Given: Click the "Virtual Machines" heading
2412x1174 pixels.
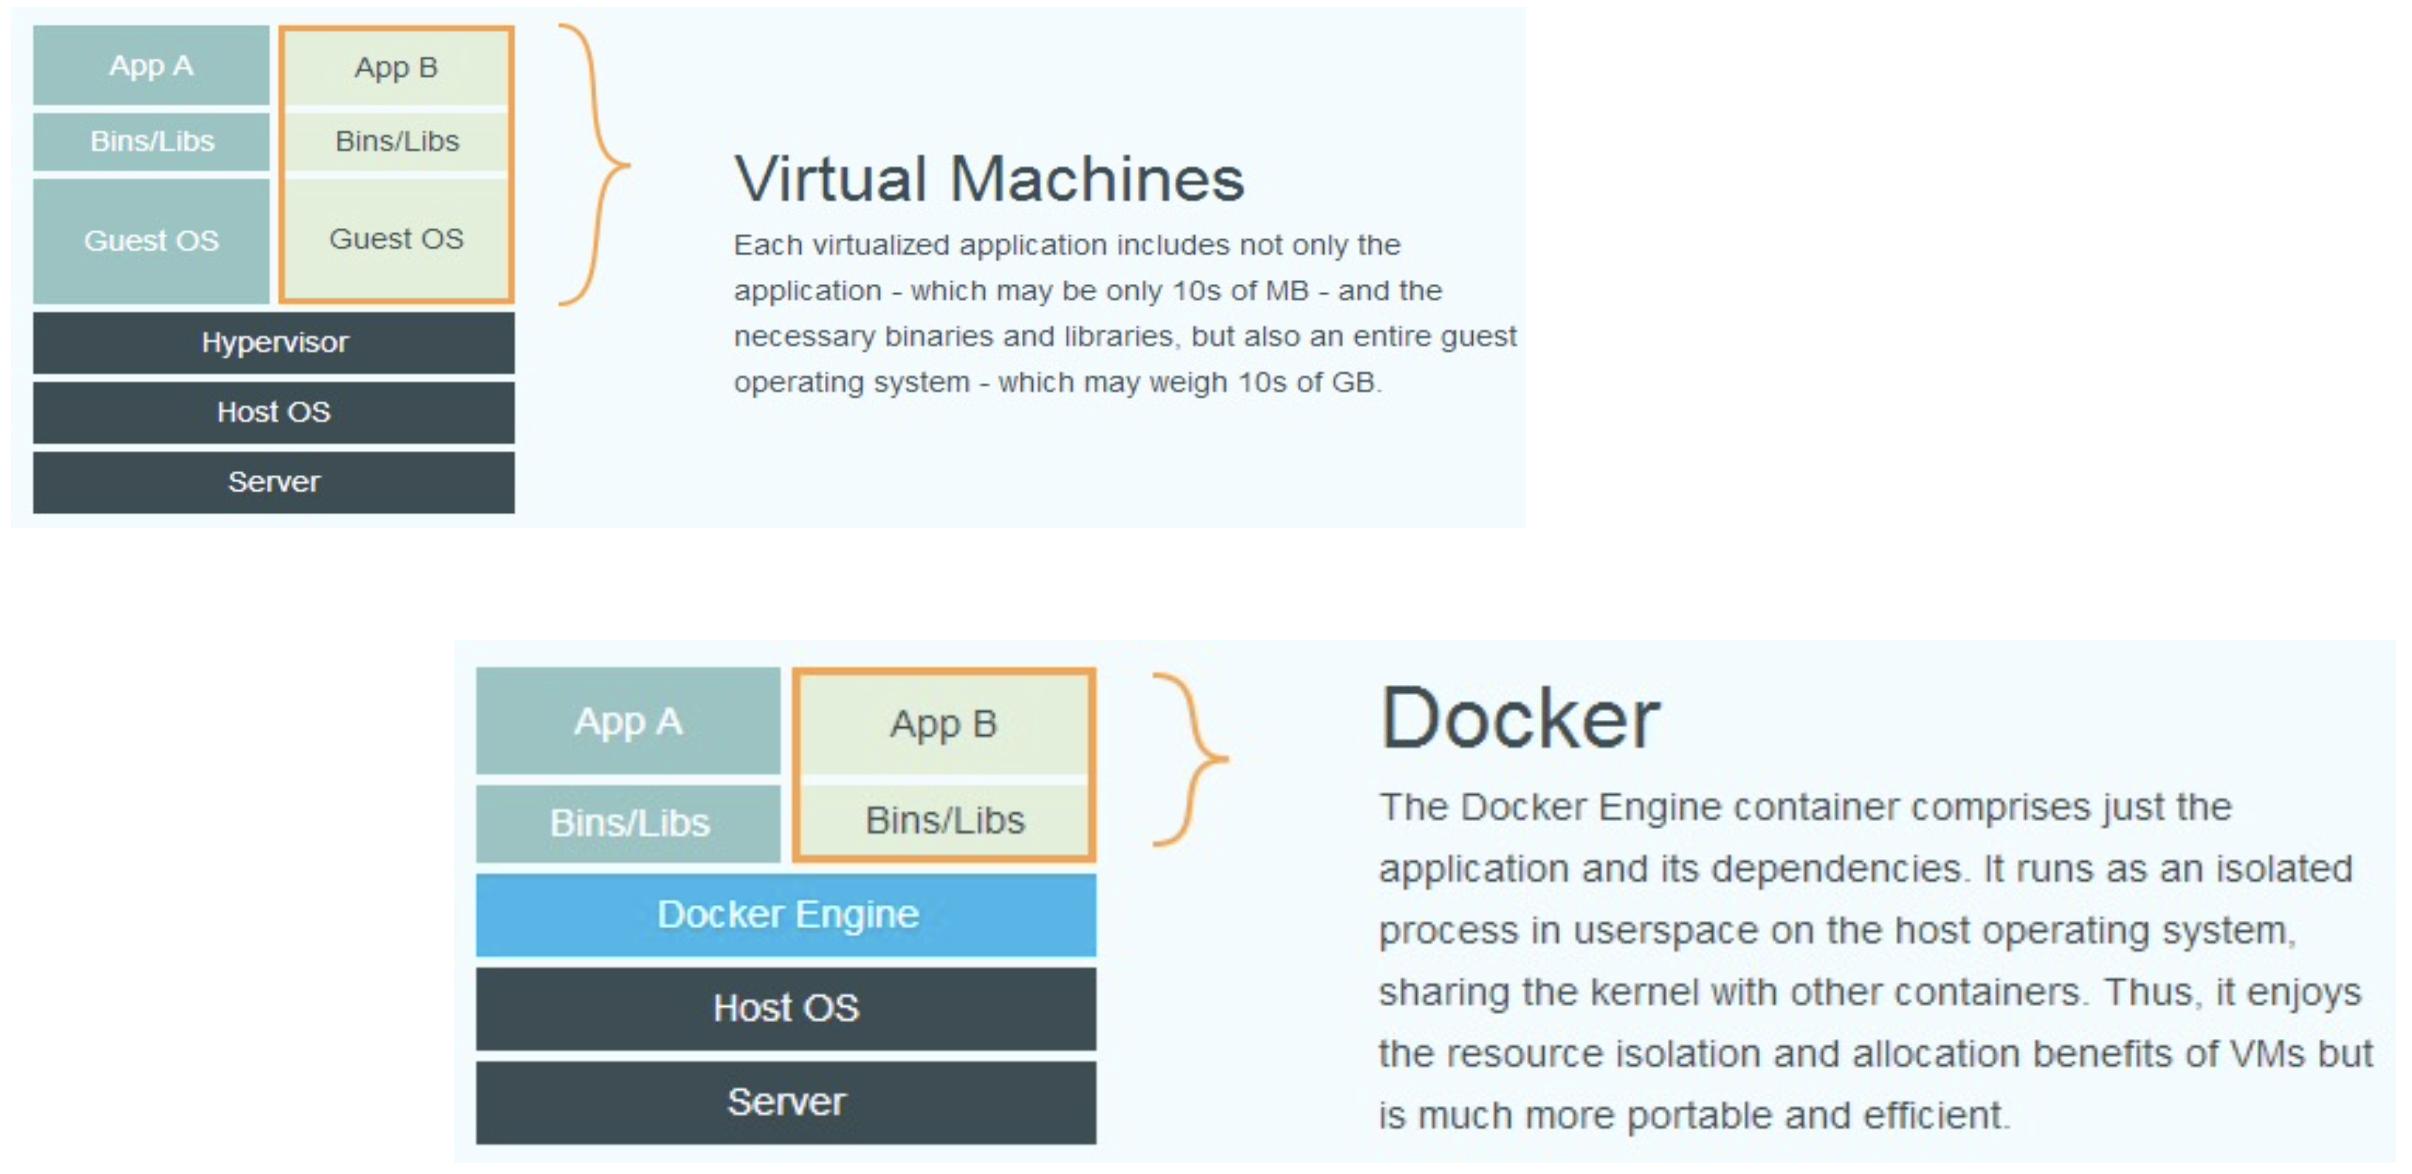Looking at the screenshot, I should point(989,179).
